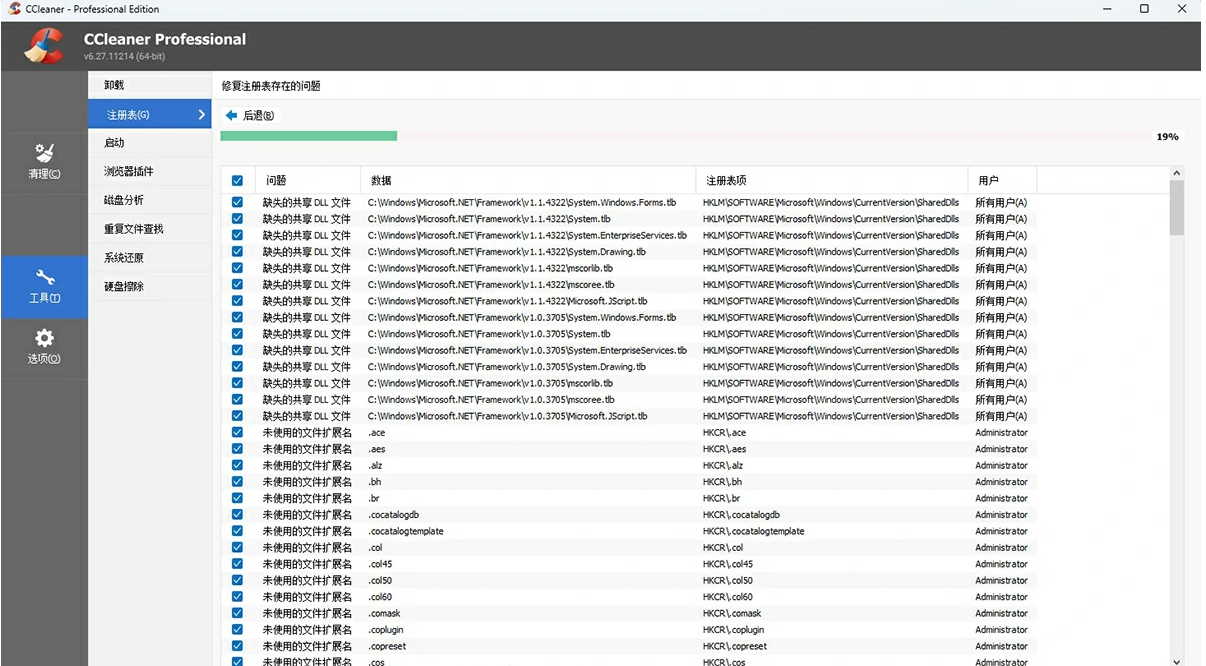Sort by the 数据 column header
This screenshot has height=666, width=1206.
click(527, 180)
